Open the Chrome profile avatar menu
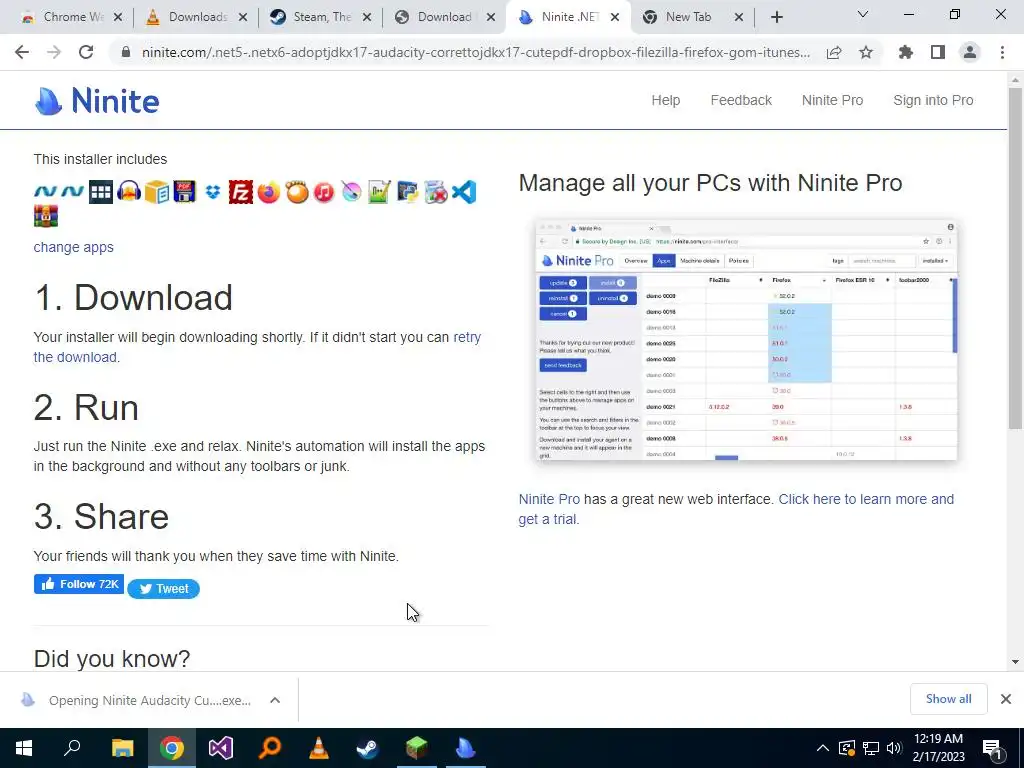 tap(970, 52)
